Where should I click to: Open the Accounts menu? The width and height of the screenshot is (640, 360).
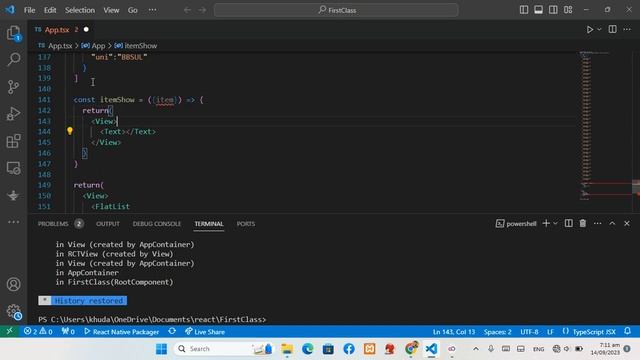click(x=13, y=284)
